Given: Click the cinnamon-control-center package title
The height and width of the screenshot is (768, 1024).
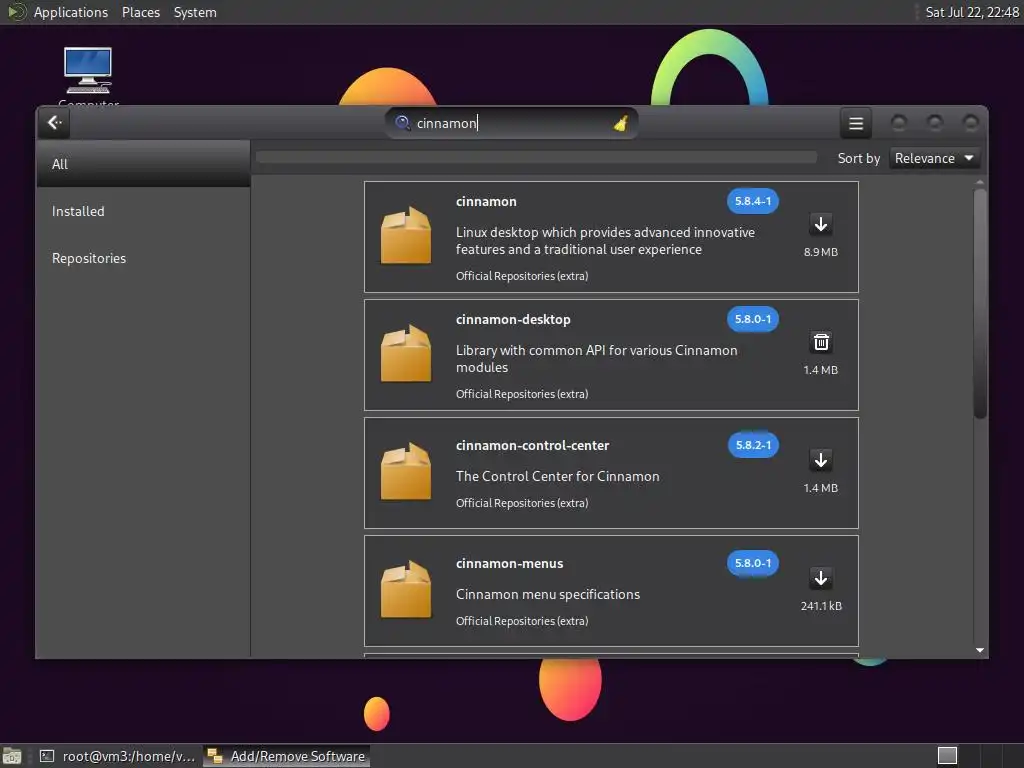Looking at the screenshot, I should click(x=532, y=445).
